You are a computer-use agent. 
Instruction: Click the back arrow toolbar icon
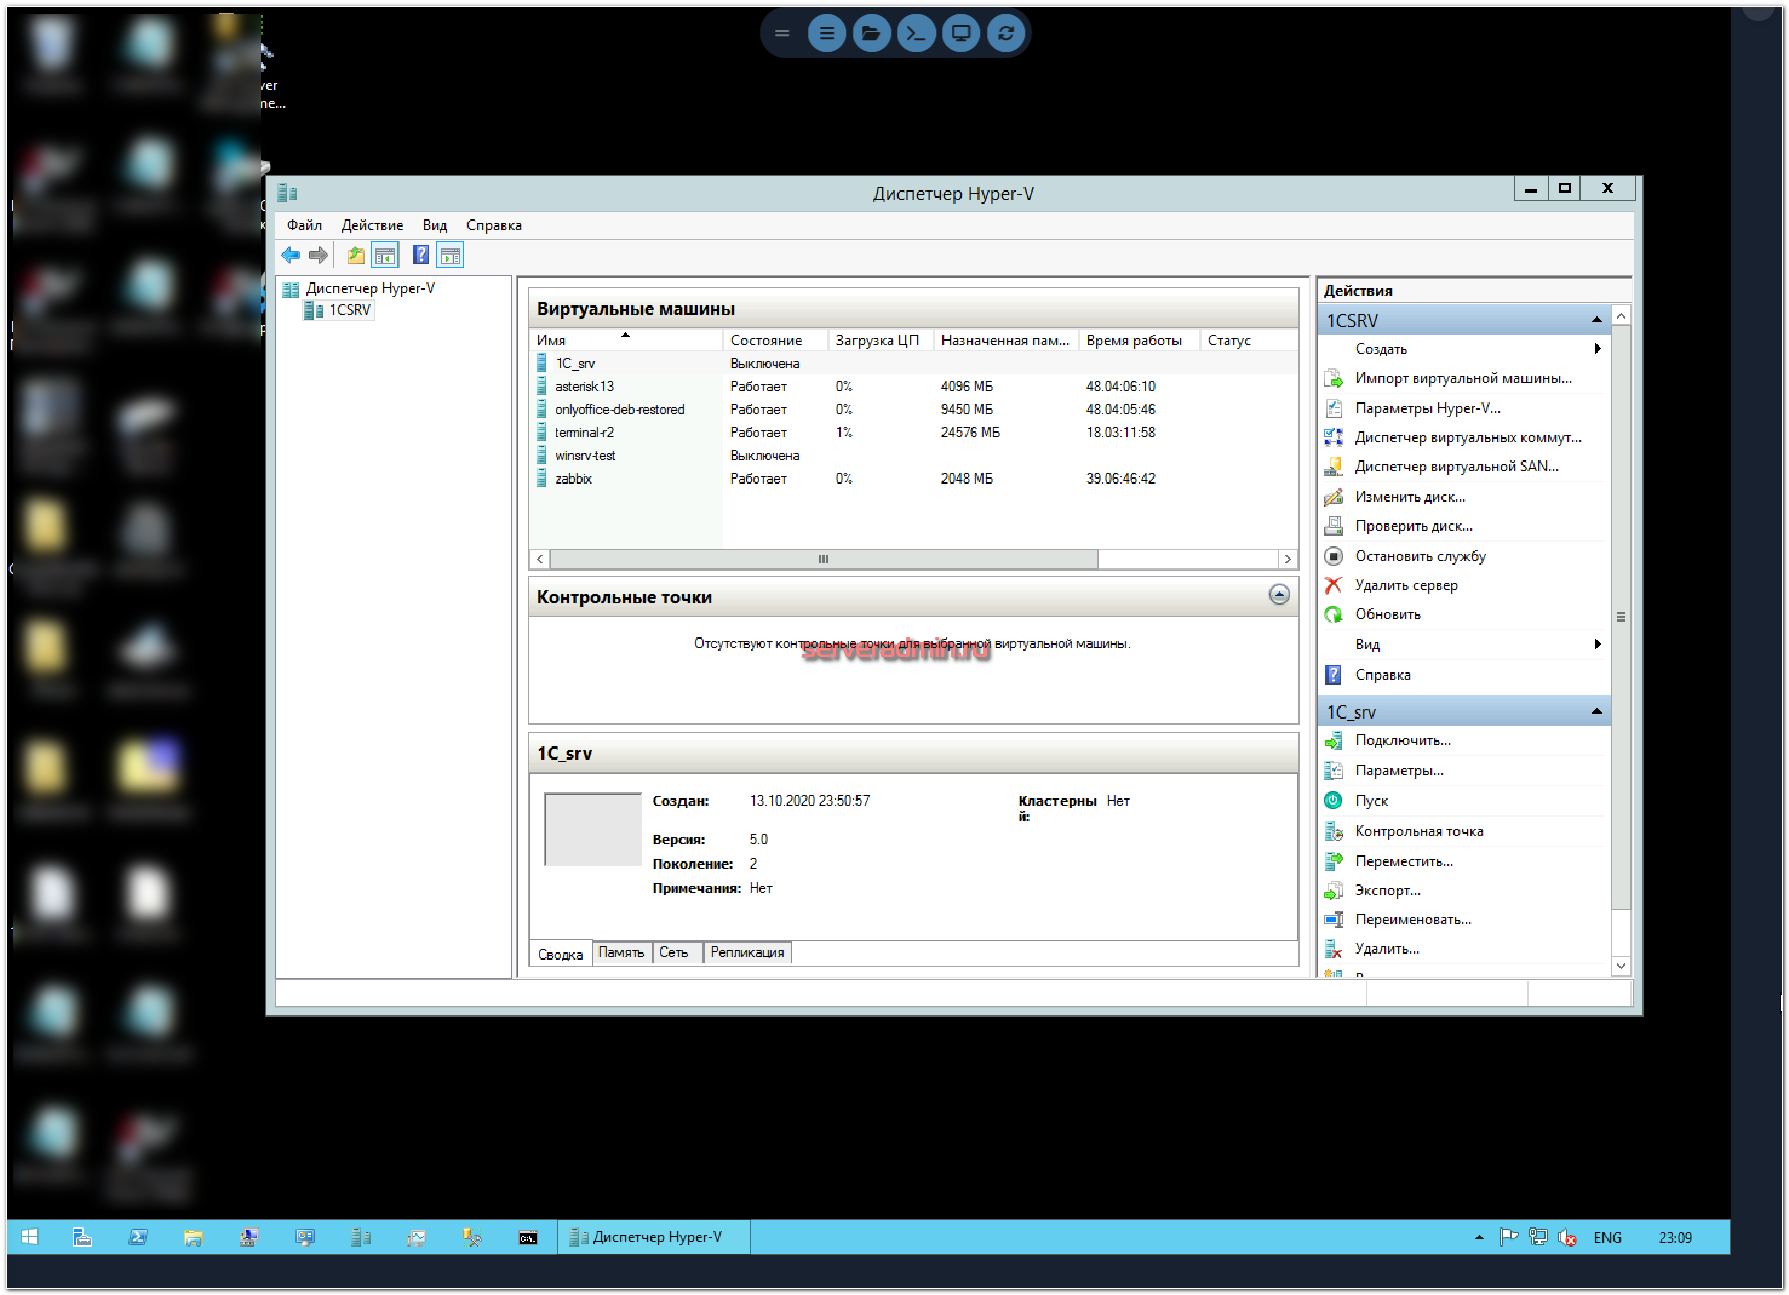[x=291, y=256]
